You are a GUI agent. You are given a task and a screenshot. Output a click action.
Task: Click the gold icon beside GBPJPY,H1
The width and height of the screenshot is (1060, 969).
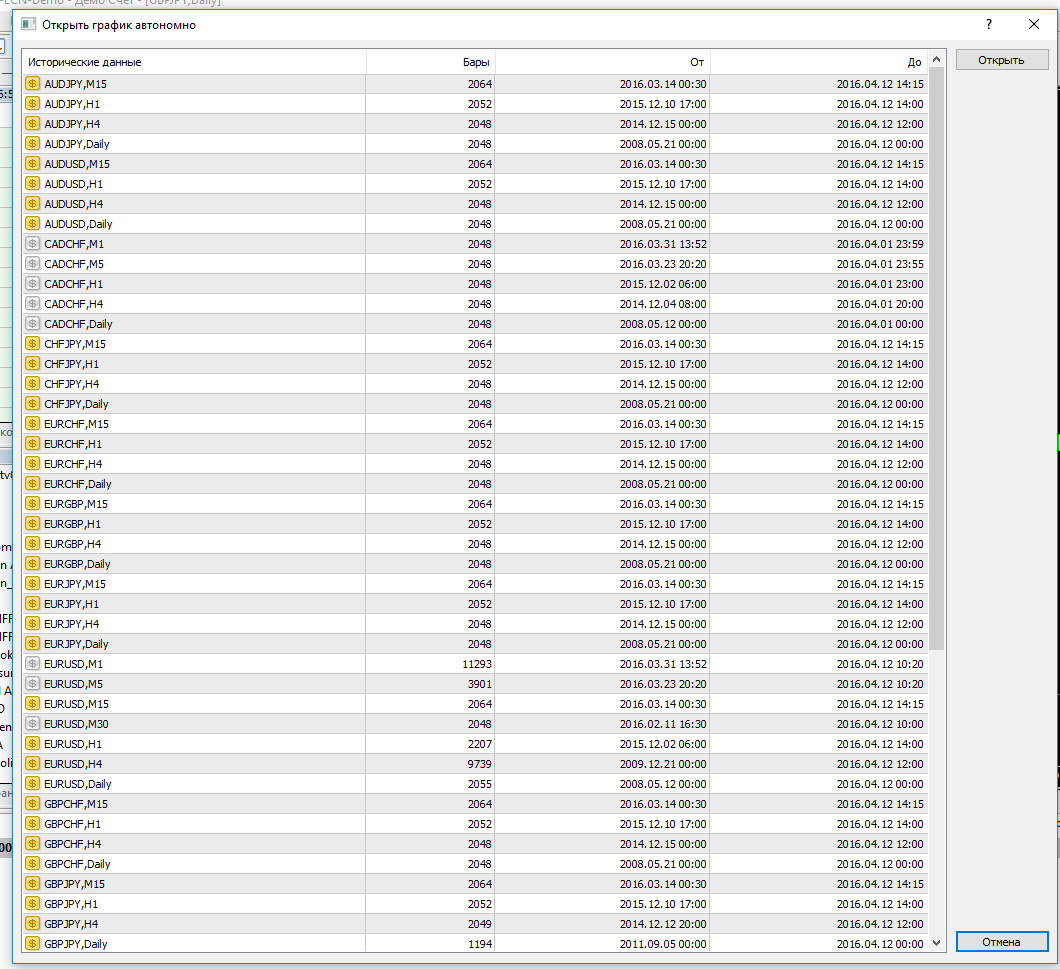[32, 904]
